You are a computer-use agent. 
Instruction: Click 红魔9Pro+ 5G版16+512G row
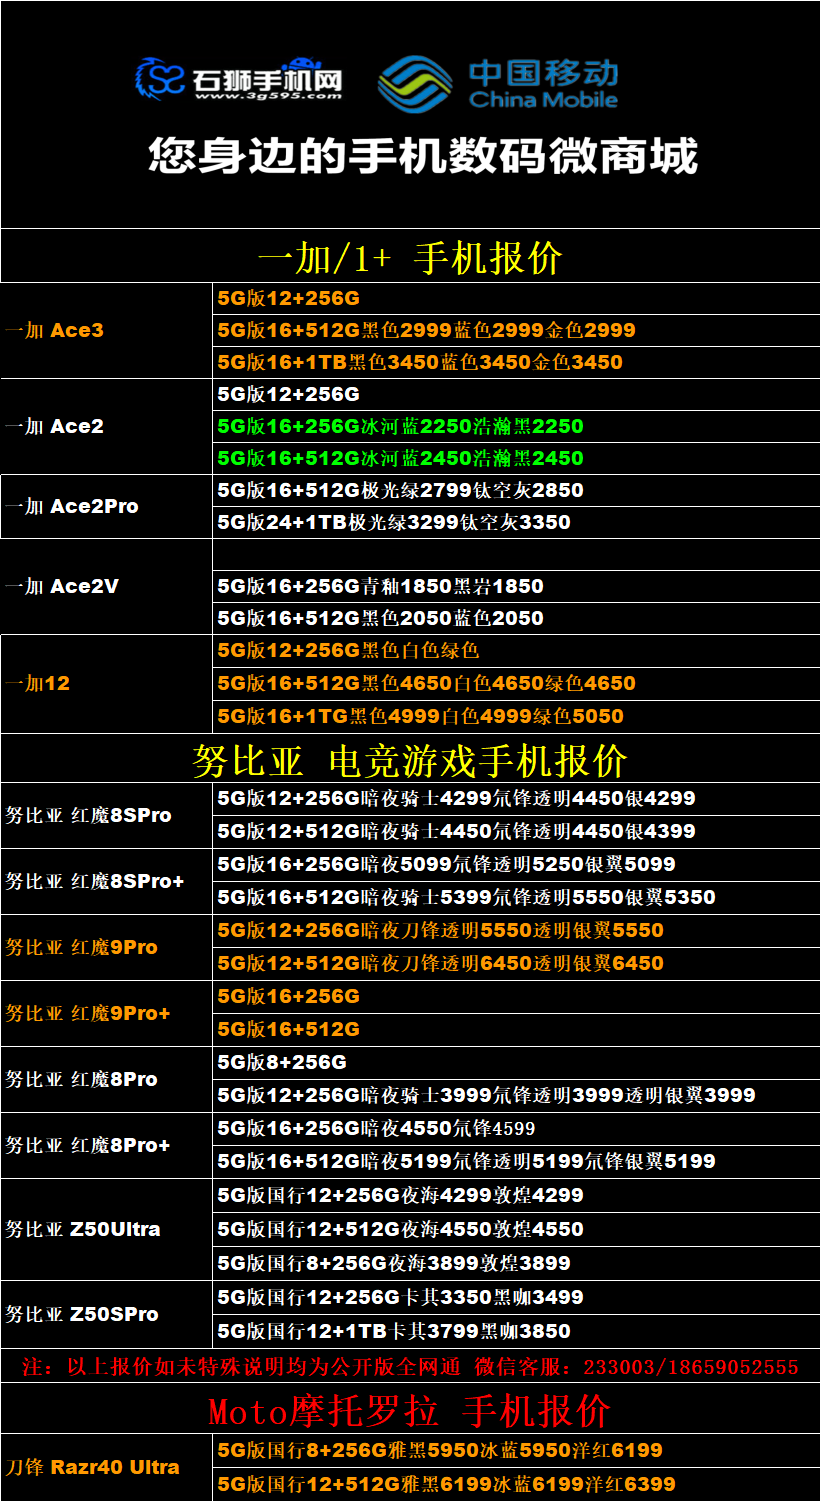tap(517, 1030)
